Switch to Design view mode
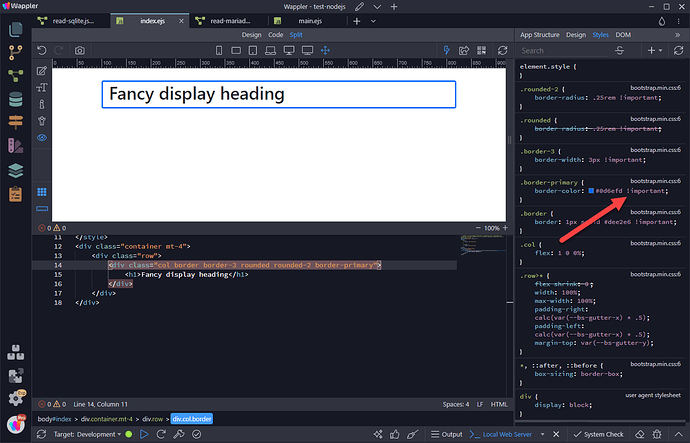690x443 pixels. 251,35
